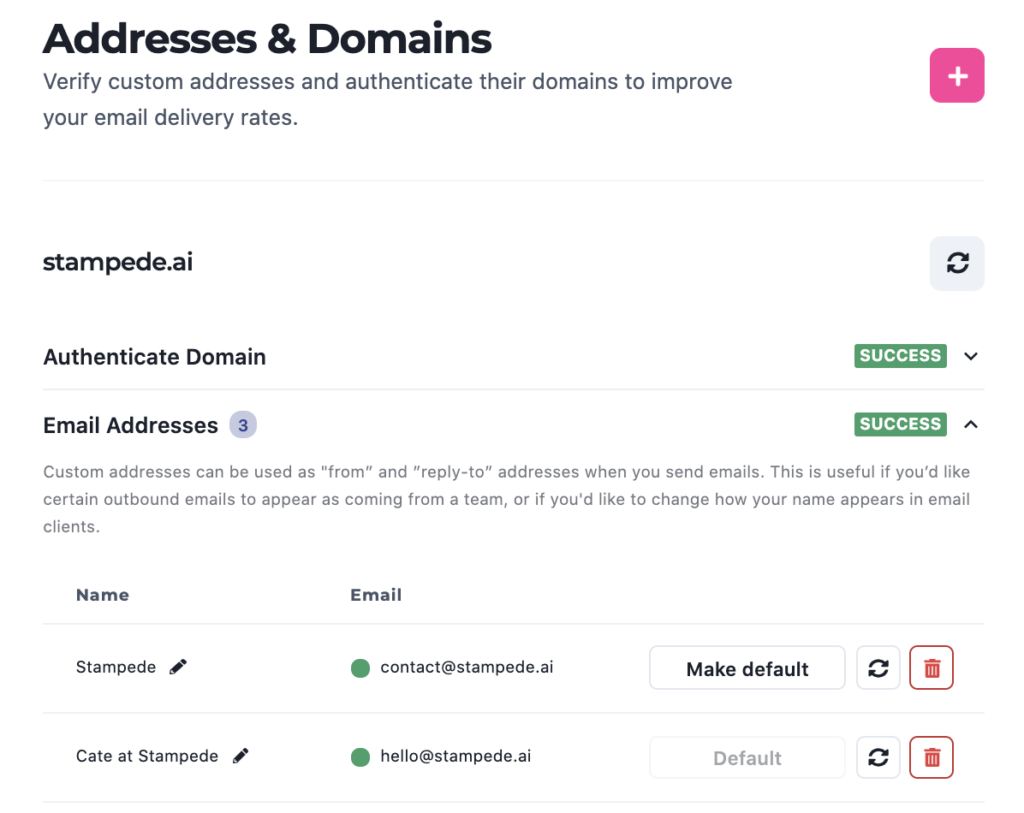The width and height of the screenshot is (1024, 813).
Task: Click the stampede.ai domain title
Action: 118,263
